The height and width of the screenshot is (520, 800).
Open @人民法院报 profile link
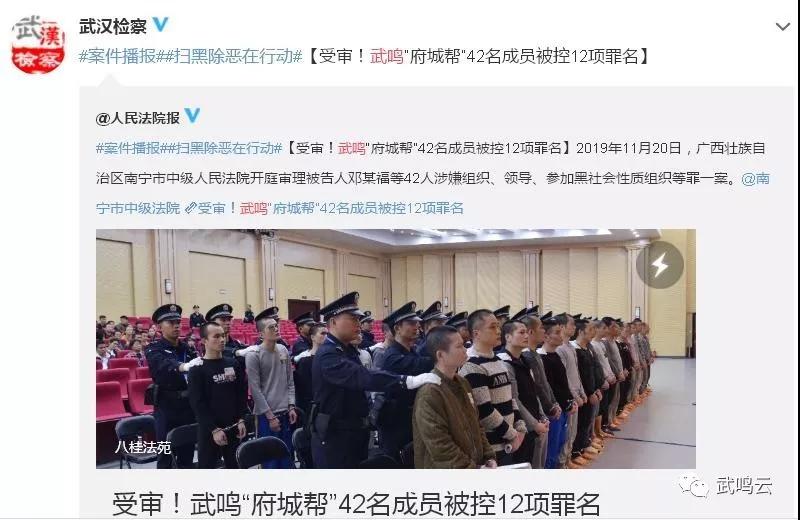pyautogui.click(x=138, y=118)
